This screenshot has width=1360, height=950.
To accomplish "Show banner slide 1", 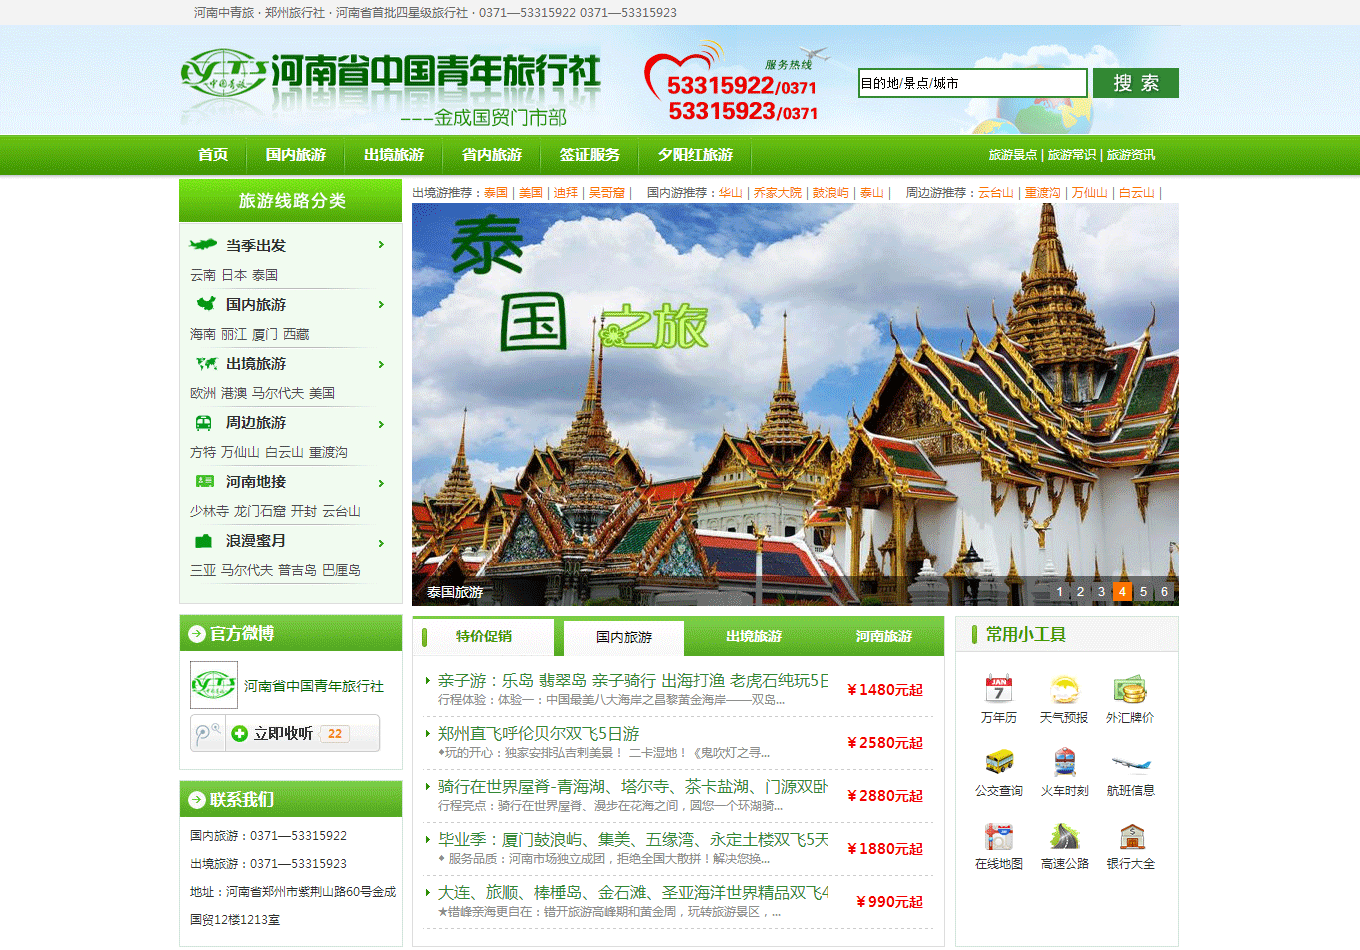I will [1060, 591].
